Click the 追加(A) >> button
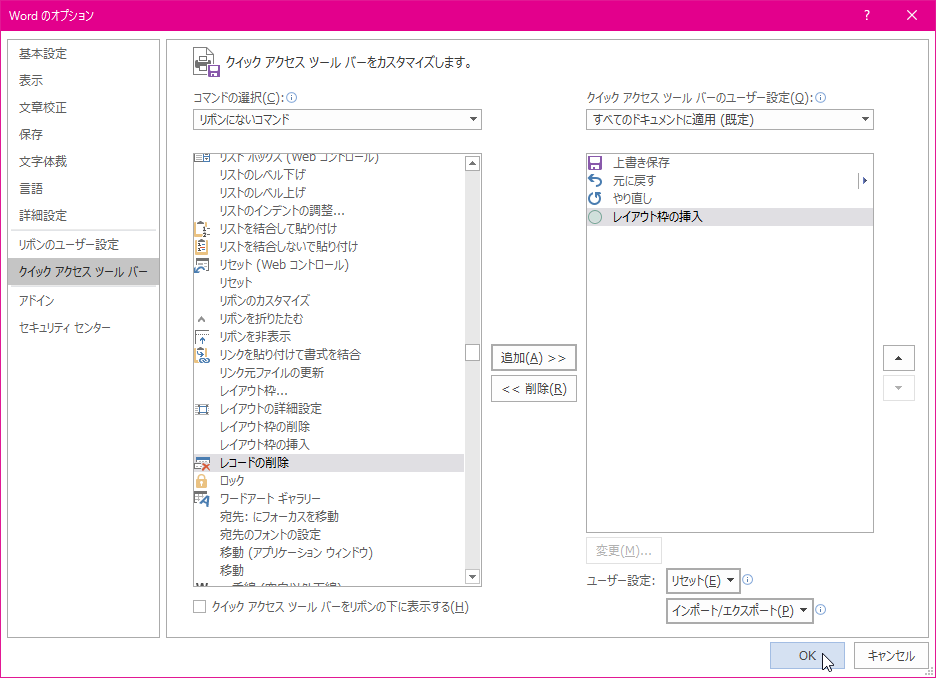The height and width of the screenshot is (678, 936). point(534,358)
